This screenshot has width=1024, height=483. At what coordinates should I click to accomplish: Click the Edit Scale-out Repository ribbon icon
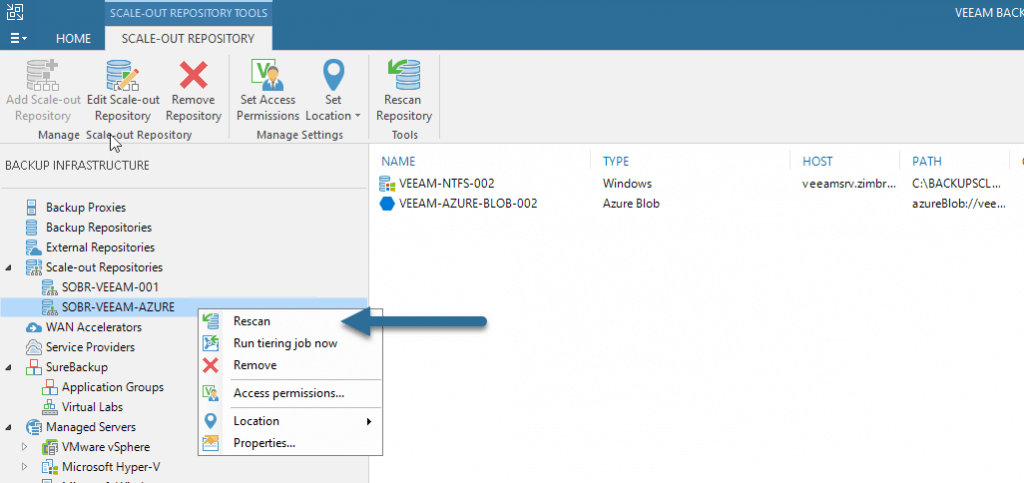123,75
